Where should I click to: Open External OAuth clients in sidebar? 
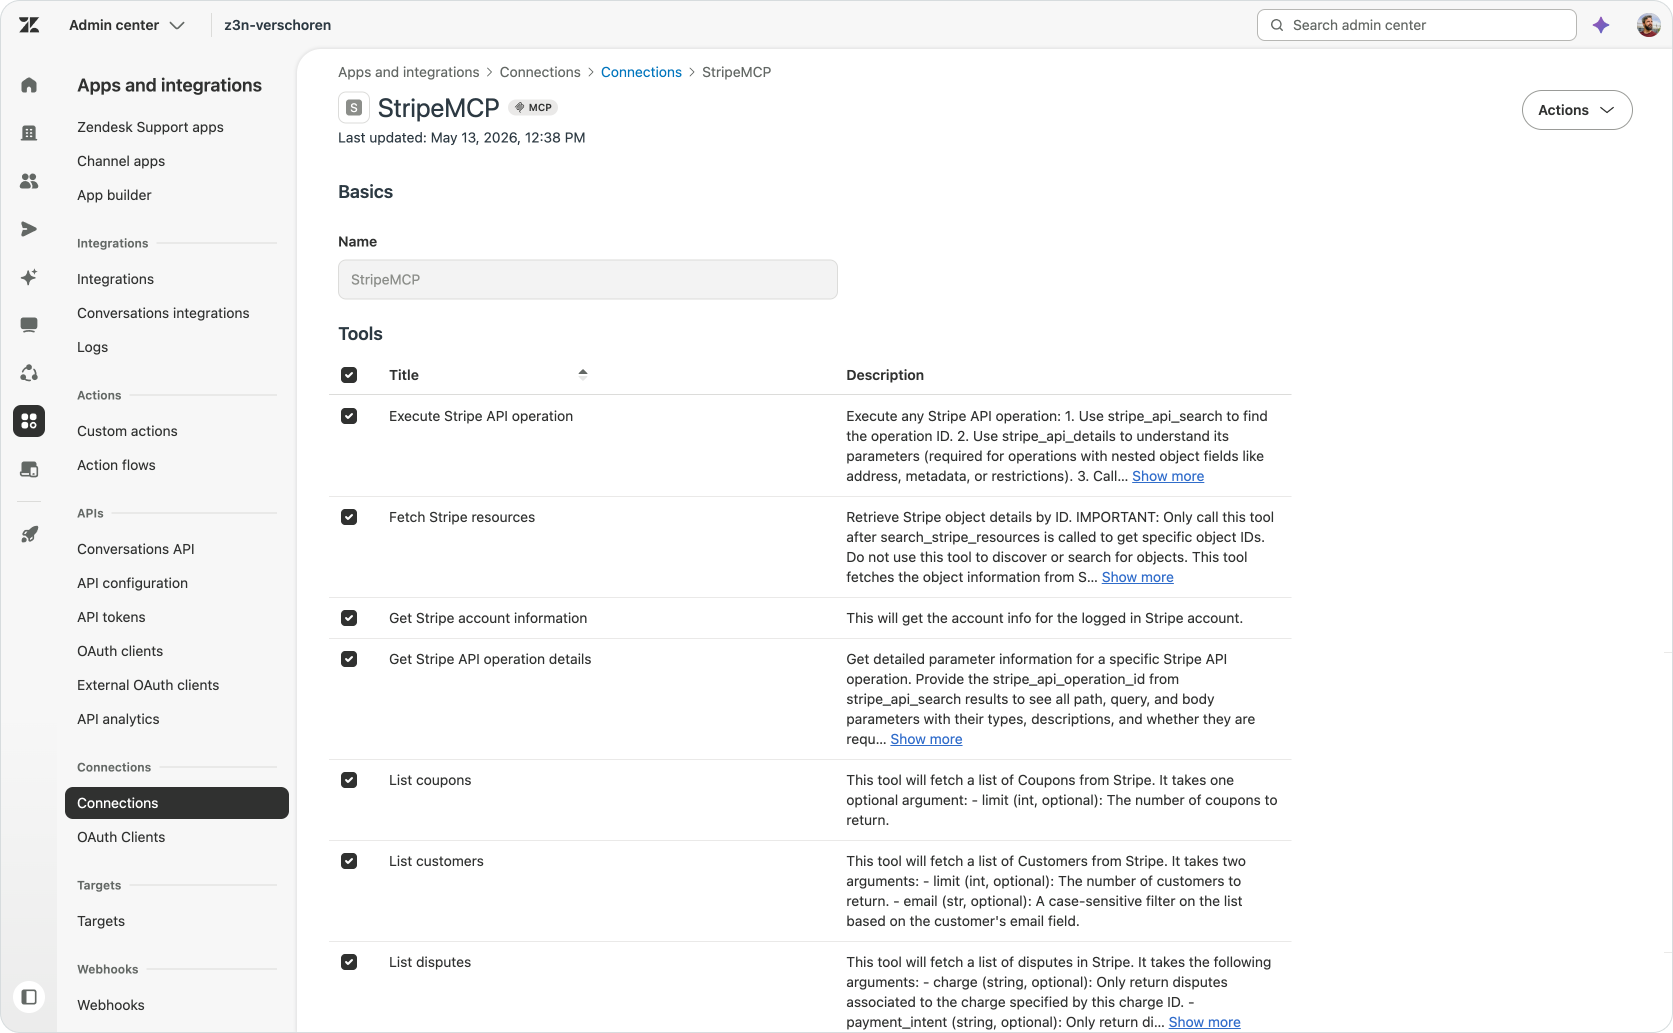tap(148, 685)
